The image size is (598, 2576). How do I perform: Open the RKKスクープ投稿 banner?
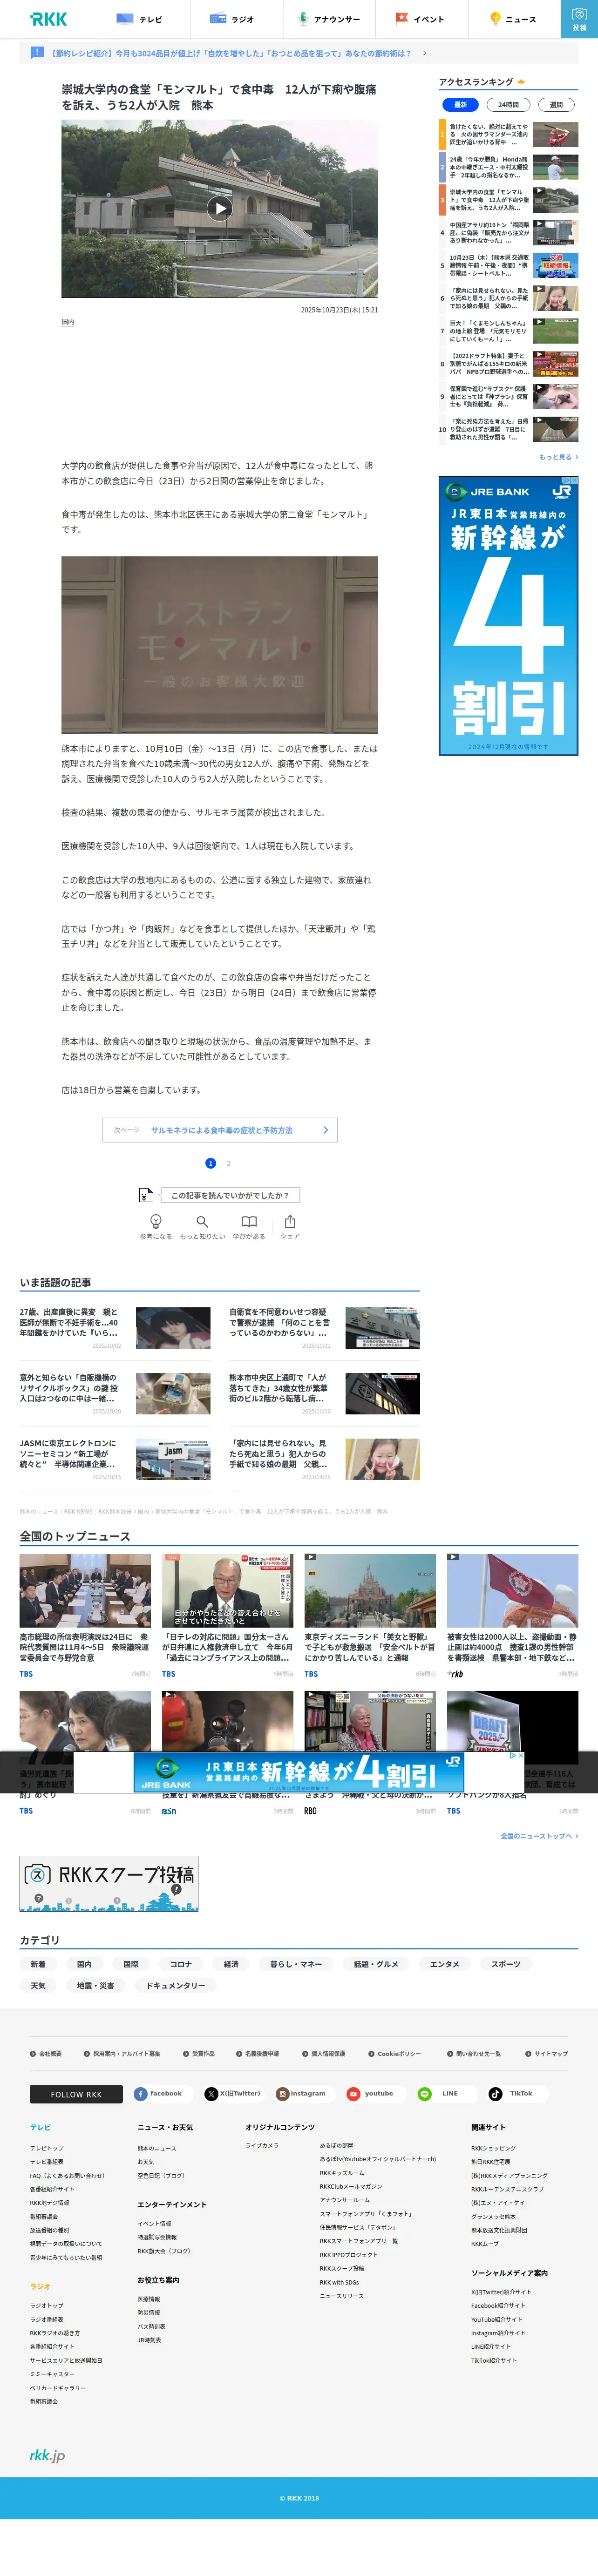[x=109, y=1883]
